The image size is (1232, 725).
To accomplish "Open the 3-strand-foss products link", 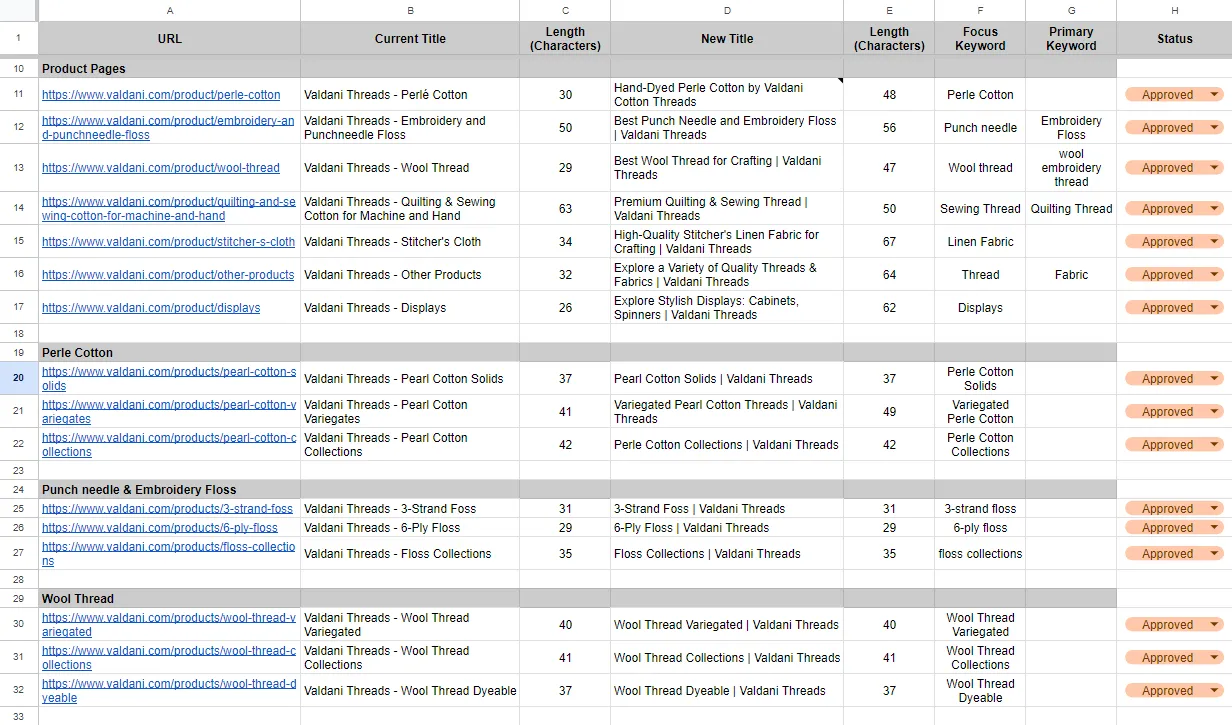I will pos(167,509).
